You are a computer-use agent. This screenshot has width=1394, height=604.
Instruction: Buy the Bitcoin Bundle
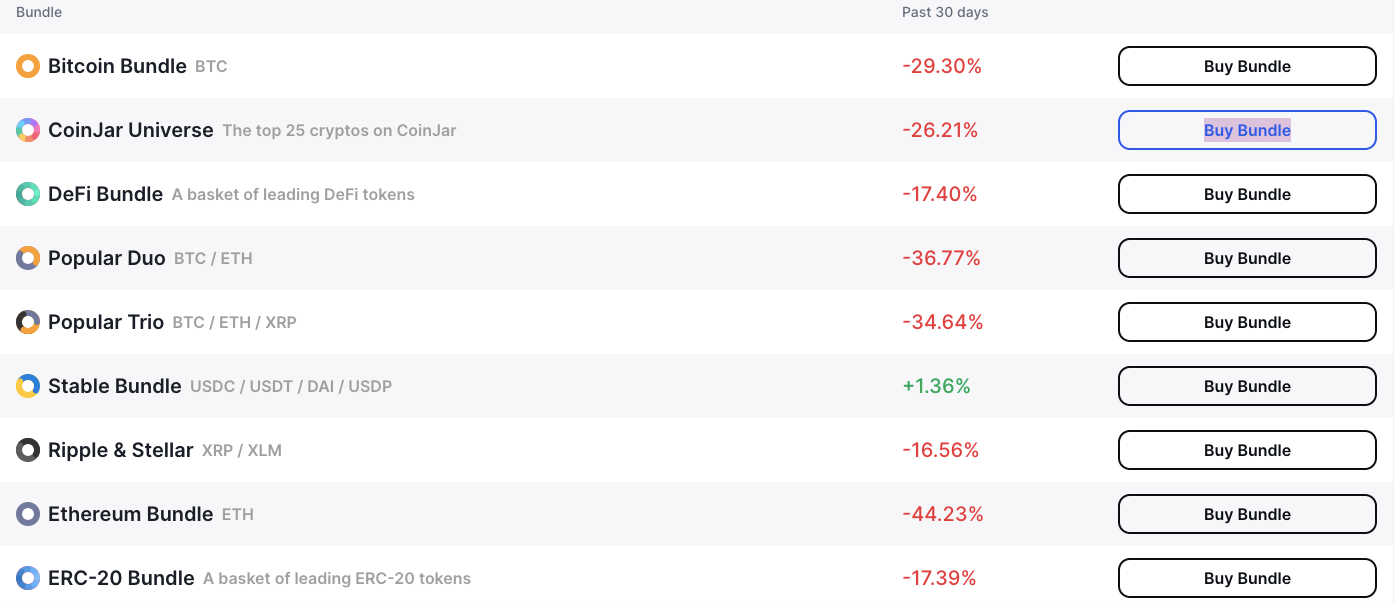1247,66
